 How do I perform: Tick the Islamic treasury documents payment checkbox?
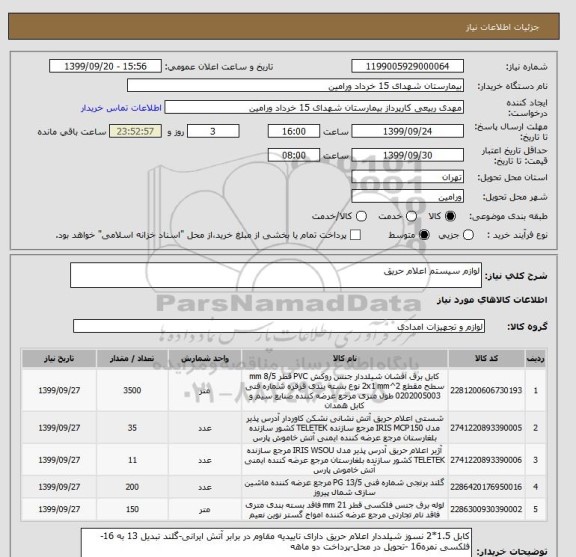pyautogui.click(x=355, y=235)
